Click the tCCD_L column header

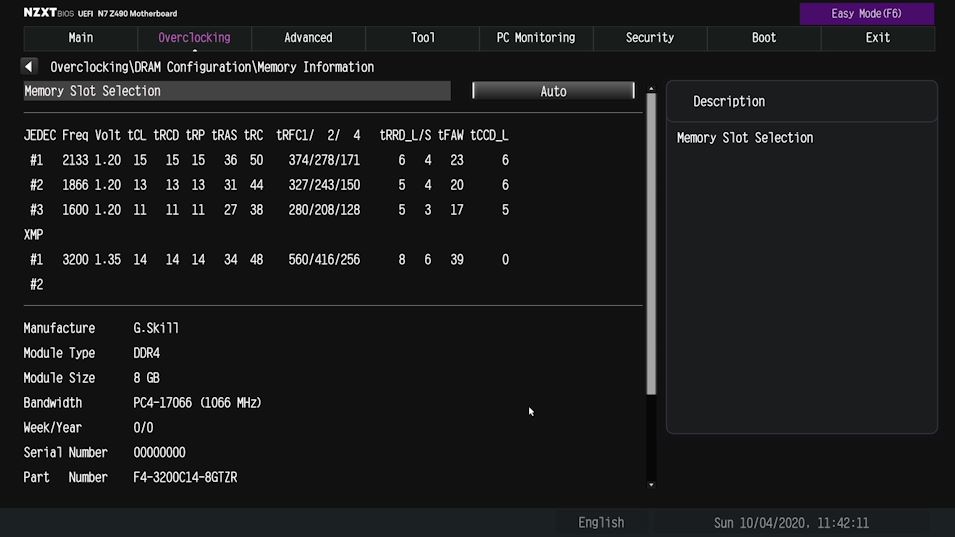489,135
